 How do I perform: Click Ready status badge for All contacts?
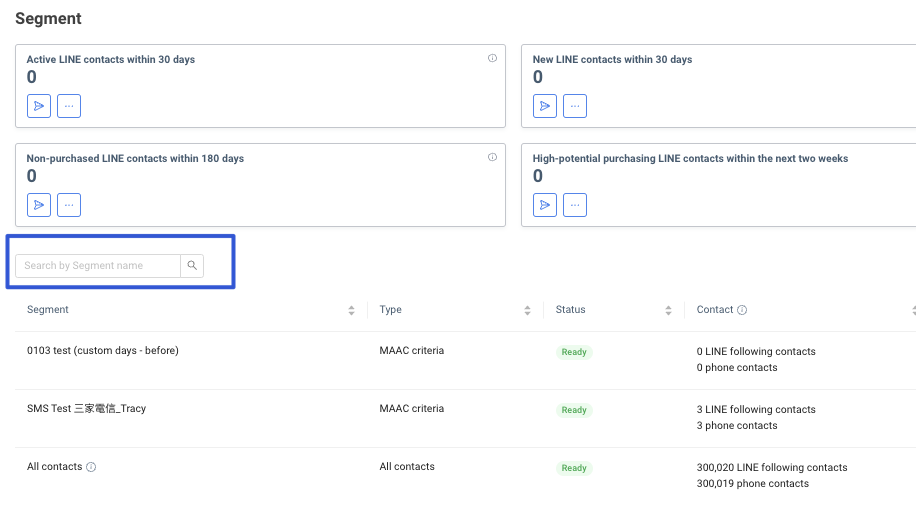click(x=574, y=468)
